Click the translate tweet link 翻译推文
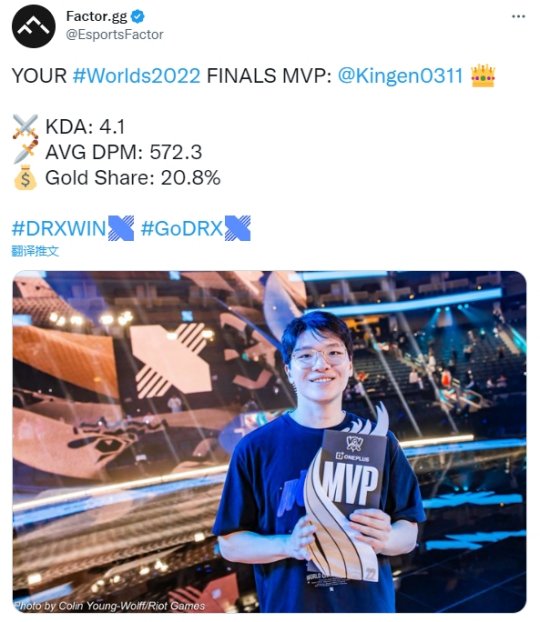The height and width of the screenshot is (622, 540). click(x=35, y=251)
